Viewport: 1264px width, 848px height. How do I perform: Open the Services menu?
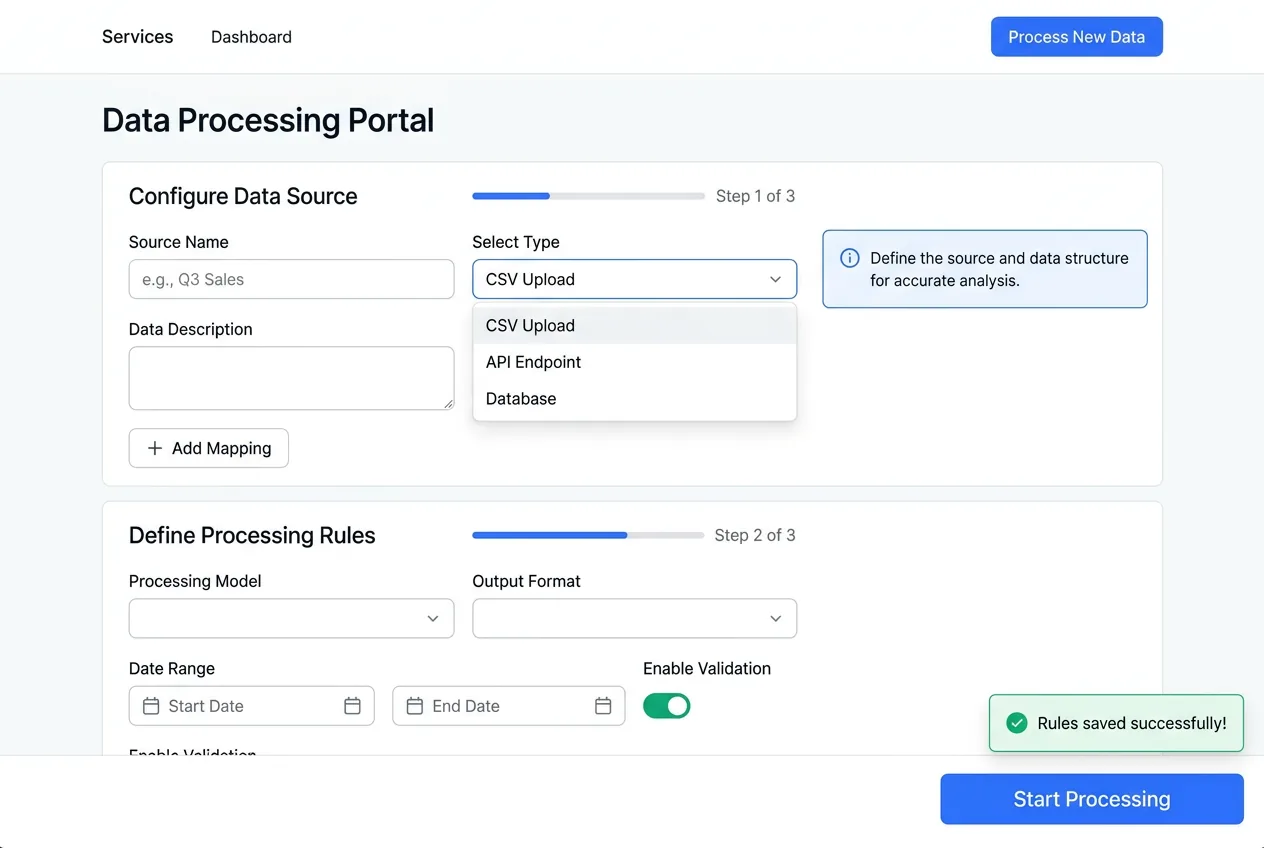pyautogui.click(x=137, y=37)
